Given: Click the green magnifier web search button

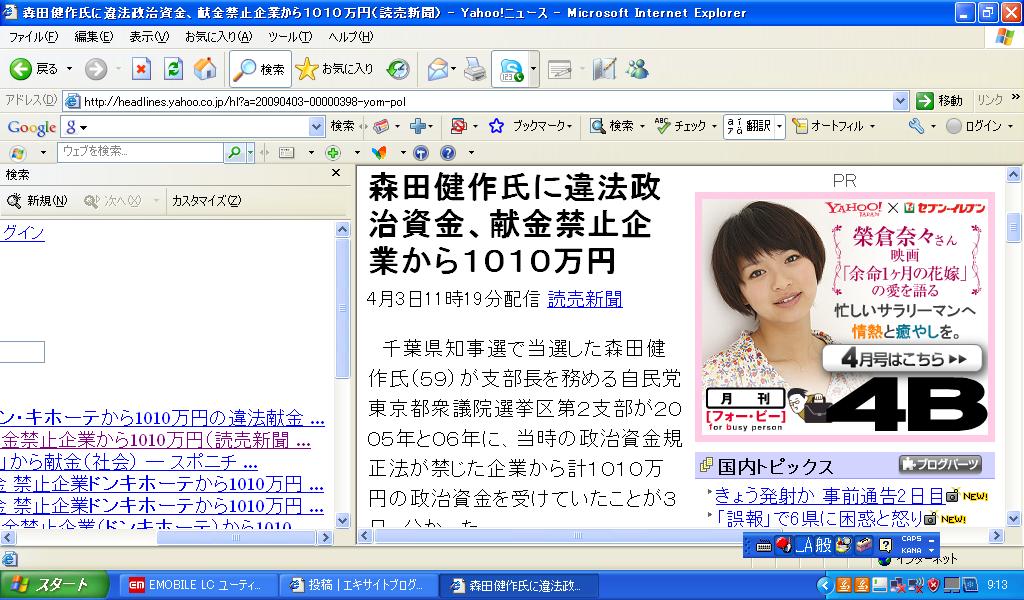Looking at the screenshot, I should coord(234,153).
